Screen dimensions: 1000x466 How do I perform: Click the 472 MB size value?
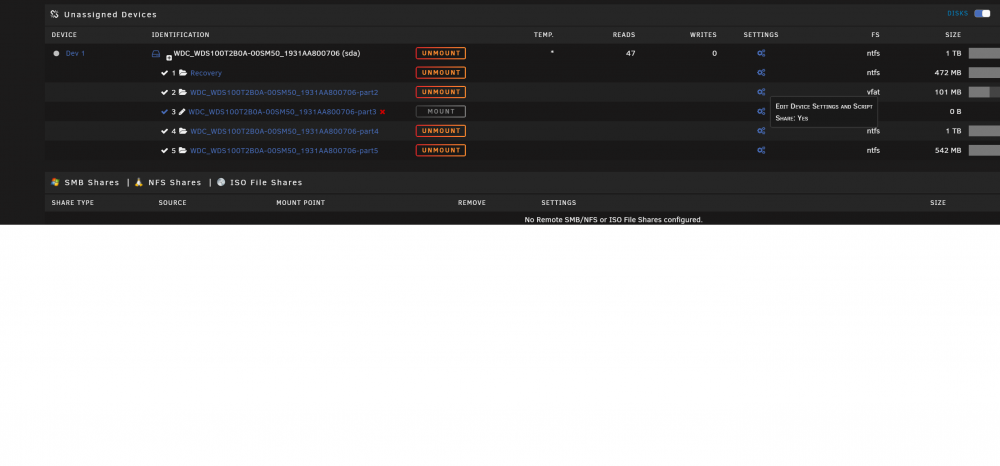tap(948, 73)
